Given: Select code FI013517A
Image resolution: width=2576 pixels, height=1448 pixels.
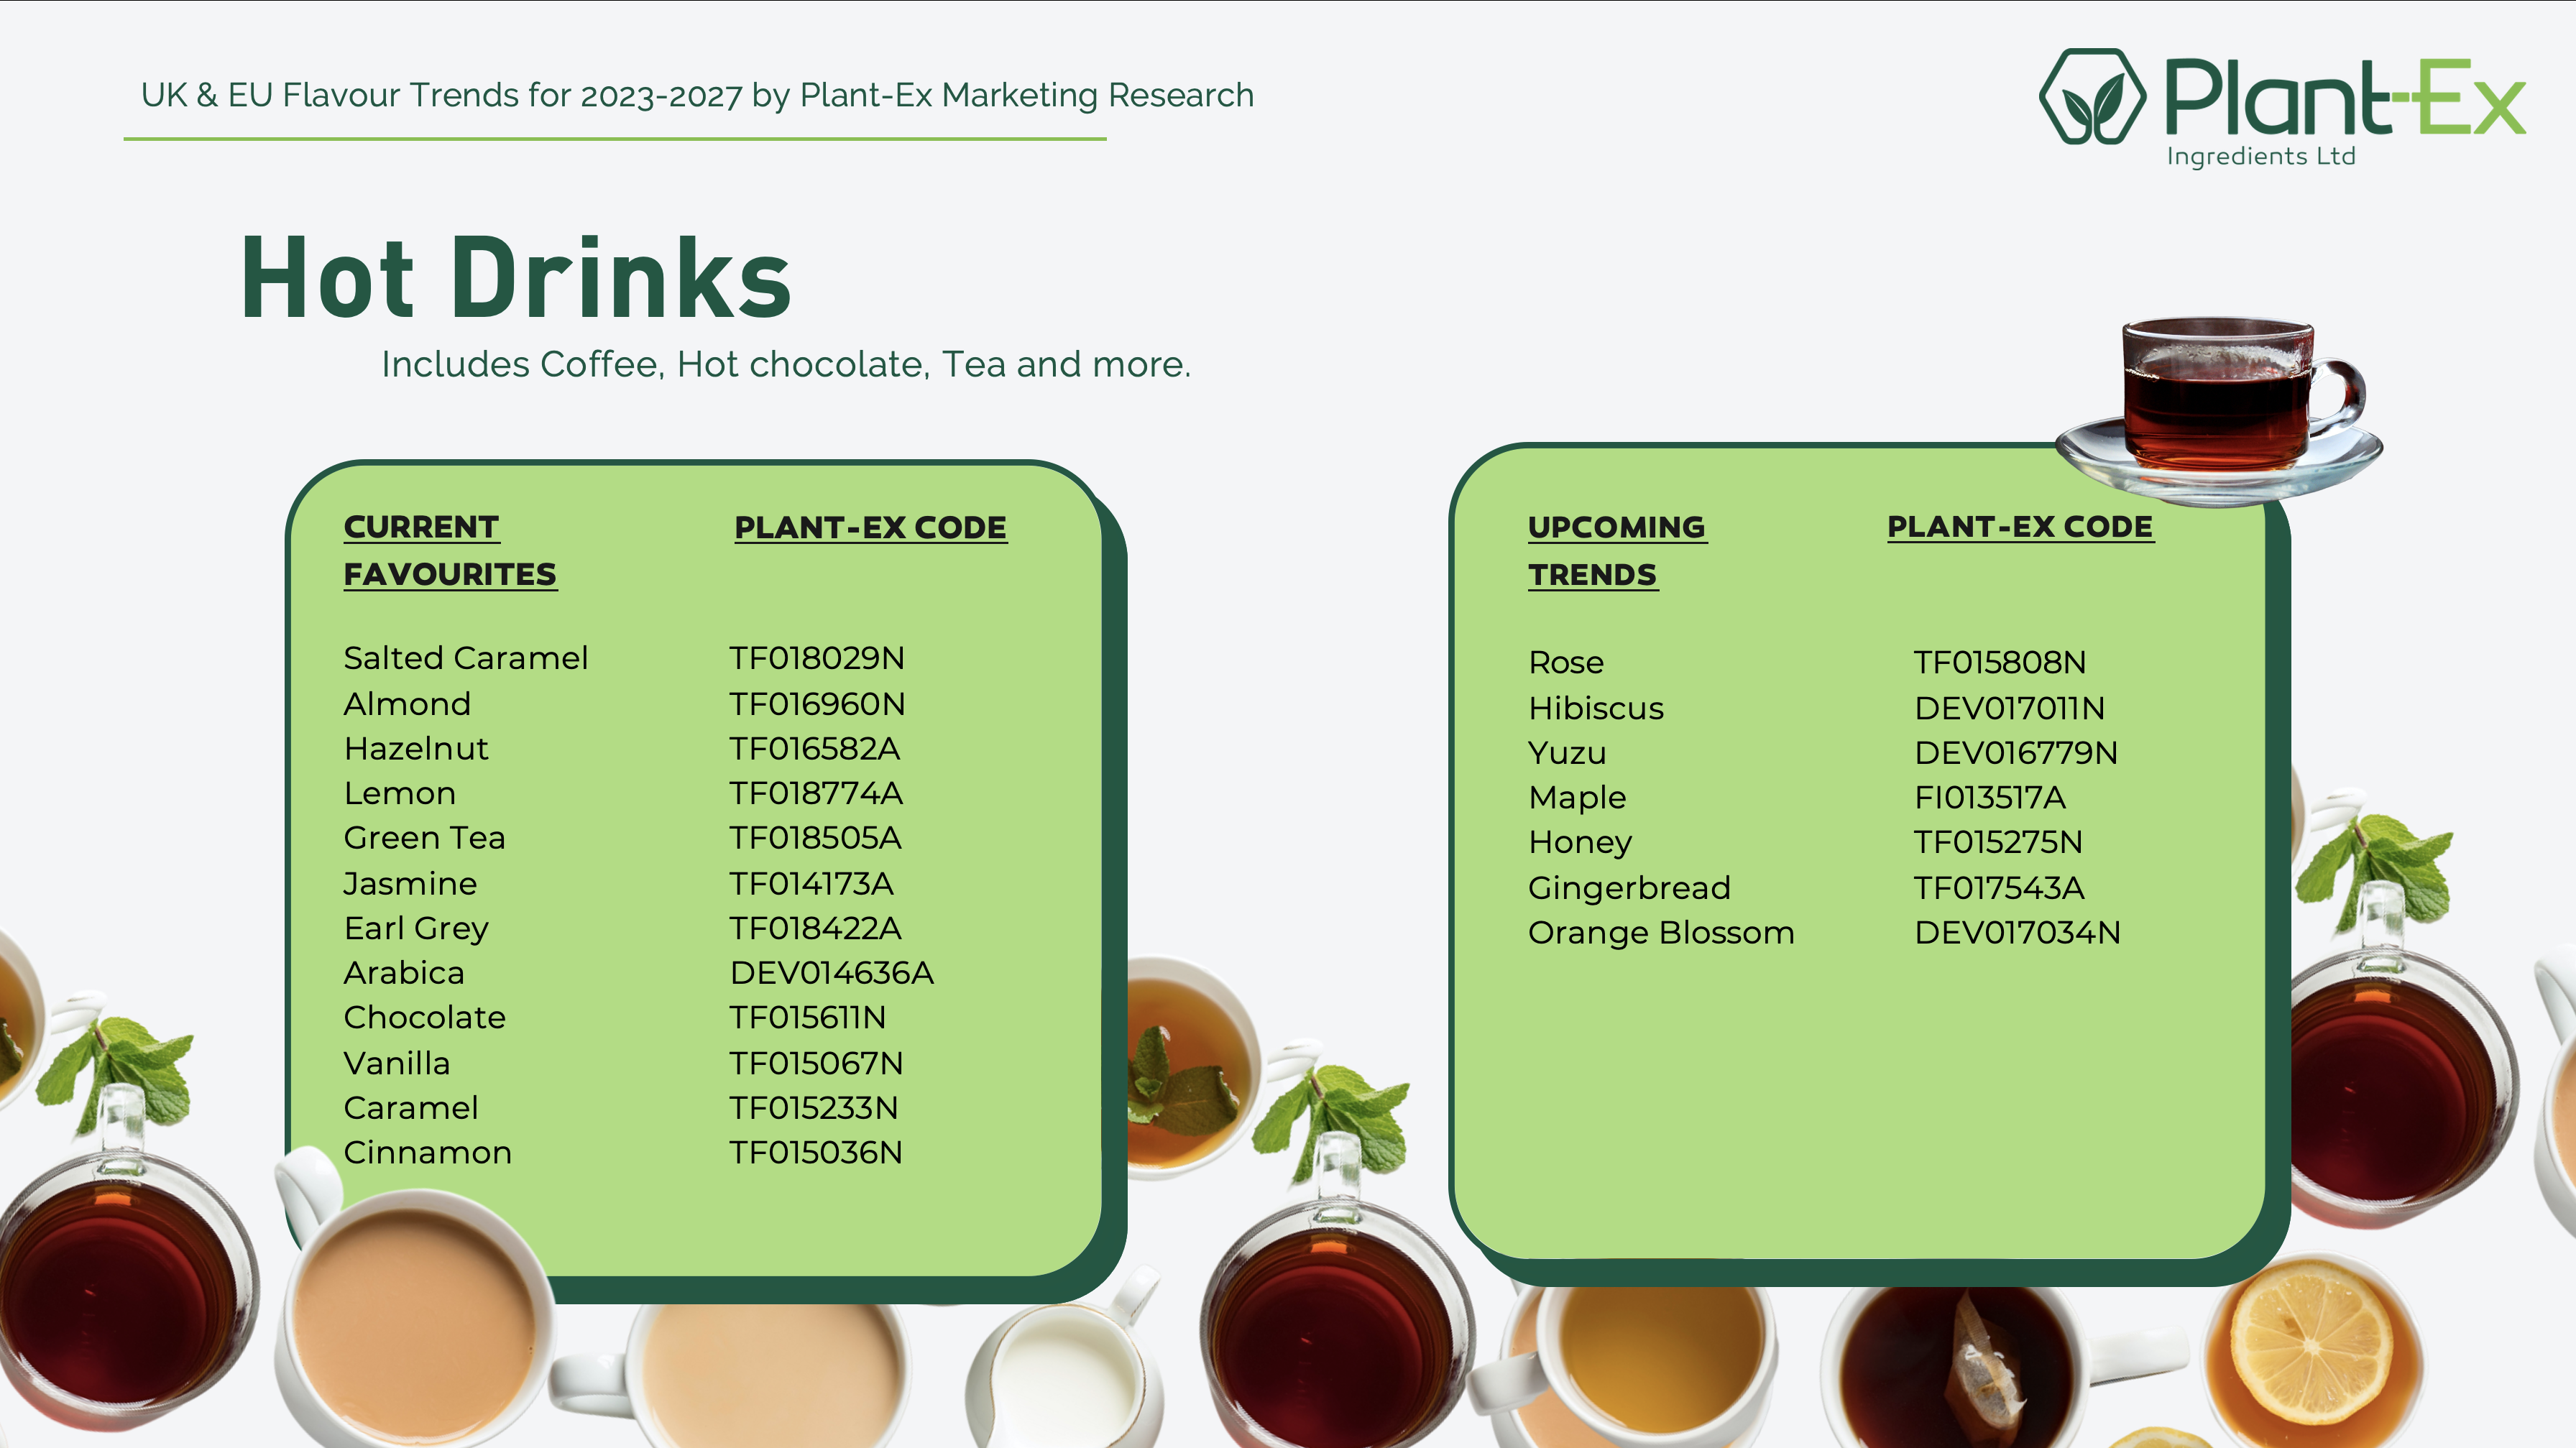Looking at the screenshot, I should (1989, 797).
